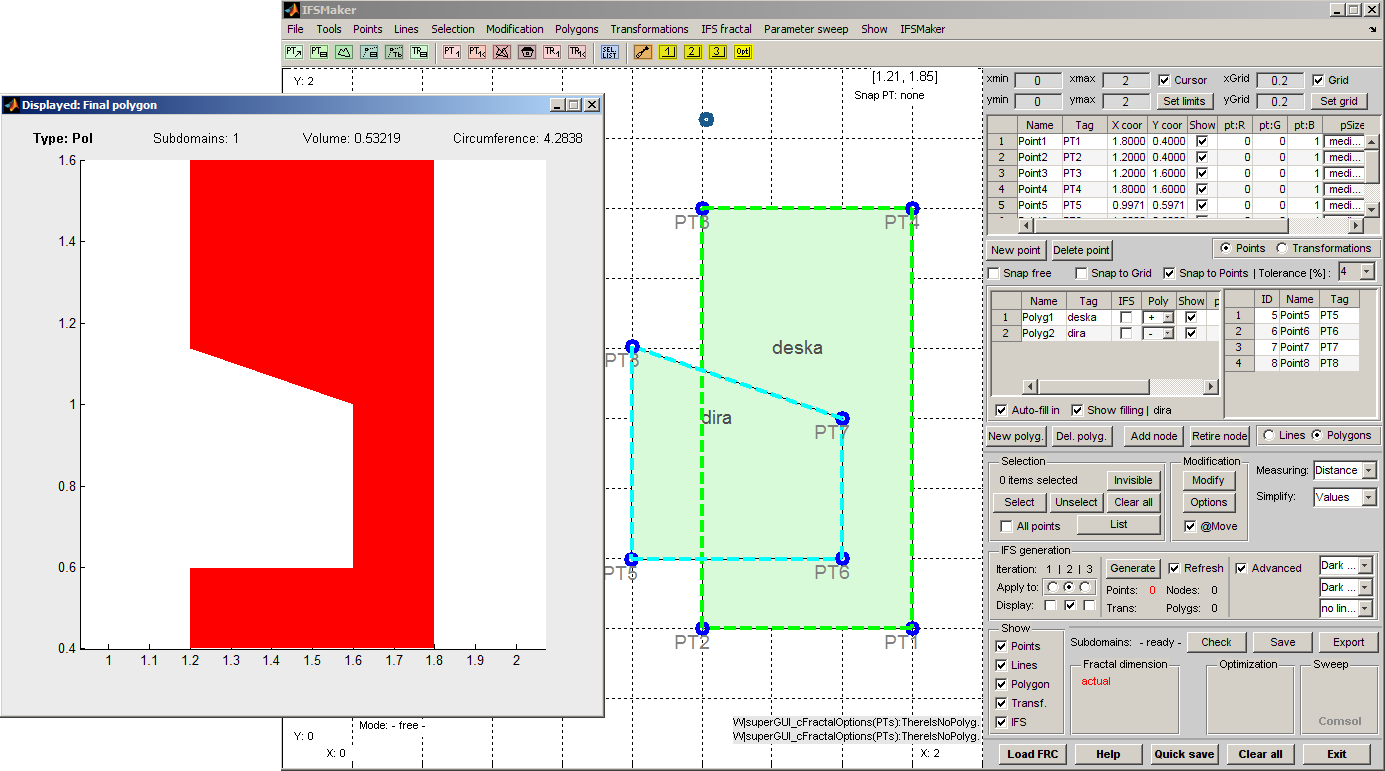
Task: Click the Set limits button
Action: (x=1184, y=101)
